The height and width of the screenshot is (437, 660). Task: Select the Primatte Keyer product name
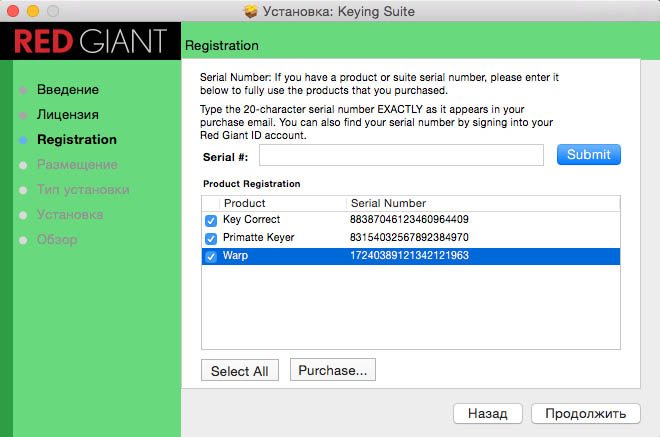tap(258, 237)
